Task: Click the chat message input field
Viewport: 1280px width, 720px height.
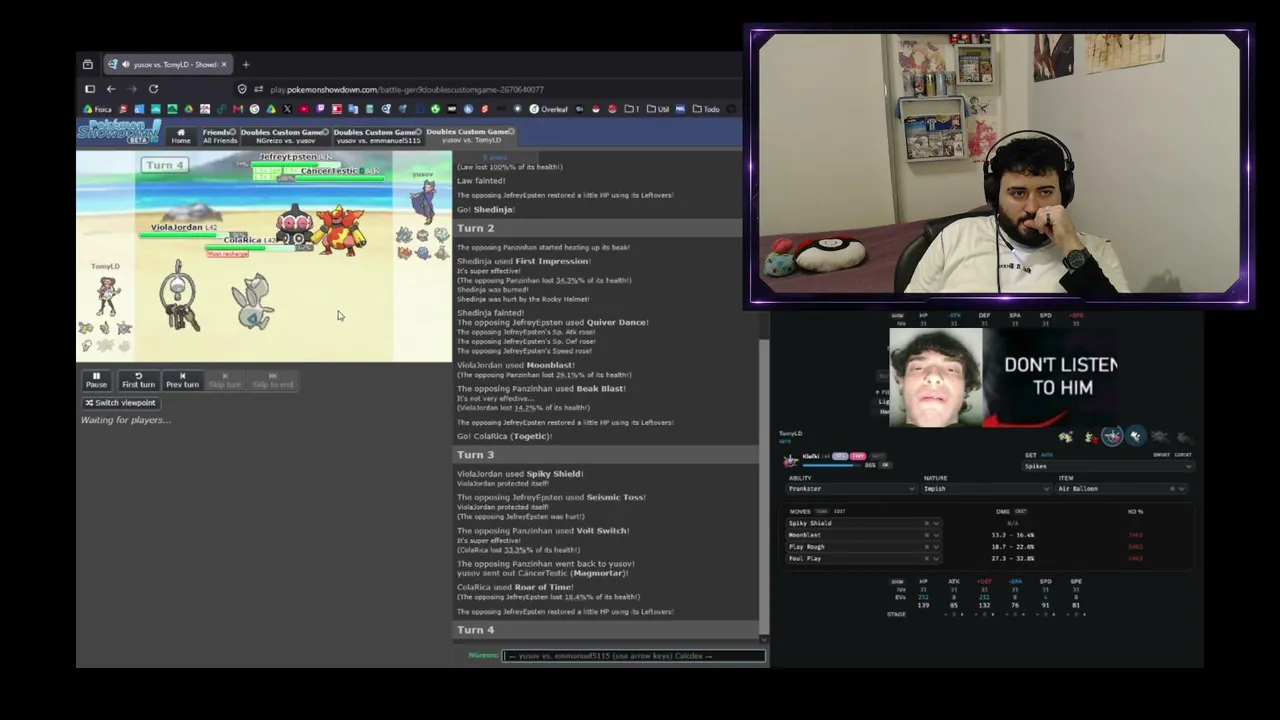Action: coord(634,656)
